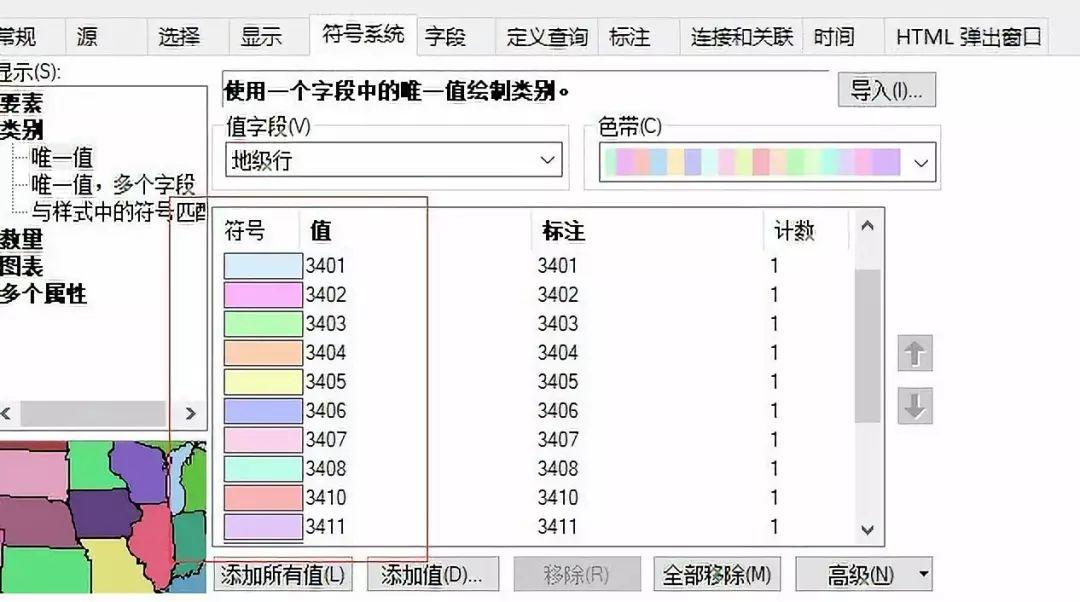This screenshot has width=1080, height=602.
Task: Switch to the 定义查询 tab
Action: pyautogui.click(x=548, y=36)
